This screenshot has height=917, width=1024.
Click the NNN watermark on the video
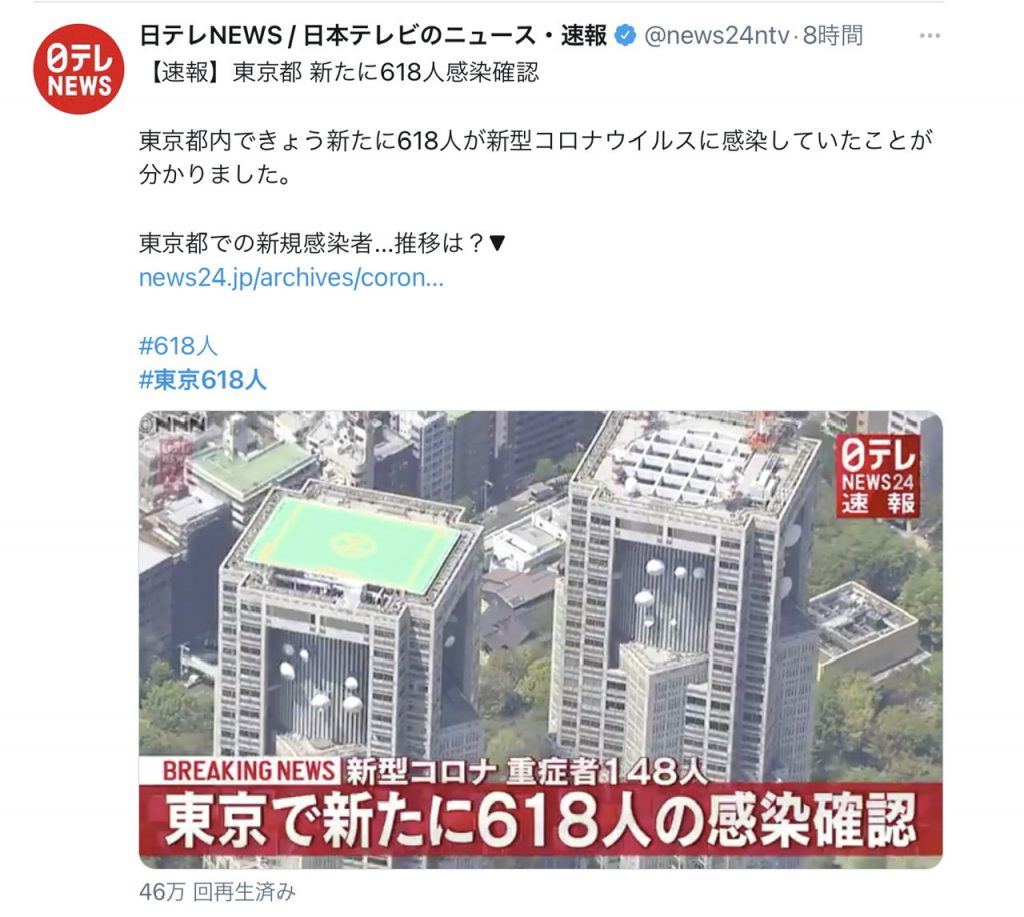pos(174,423)
